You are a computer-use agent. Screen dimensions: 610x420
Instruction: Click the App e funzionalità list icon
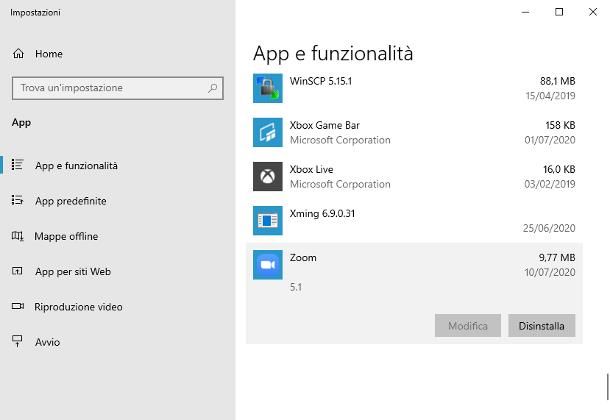coord(18,165)
